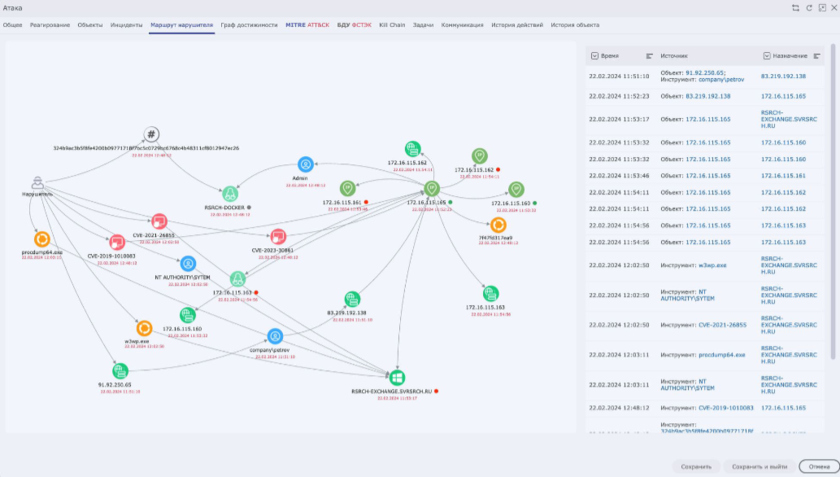Screen dimensions: 840x477
Task: Click the w3wp.exe process node icon
Action: (x=144, y=327)
